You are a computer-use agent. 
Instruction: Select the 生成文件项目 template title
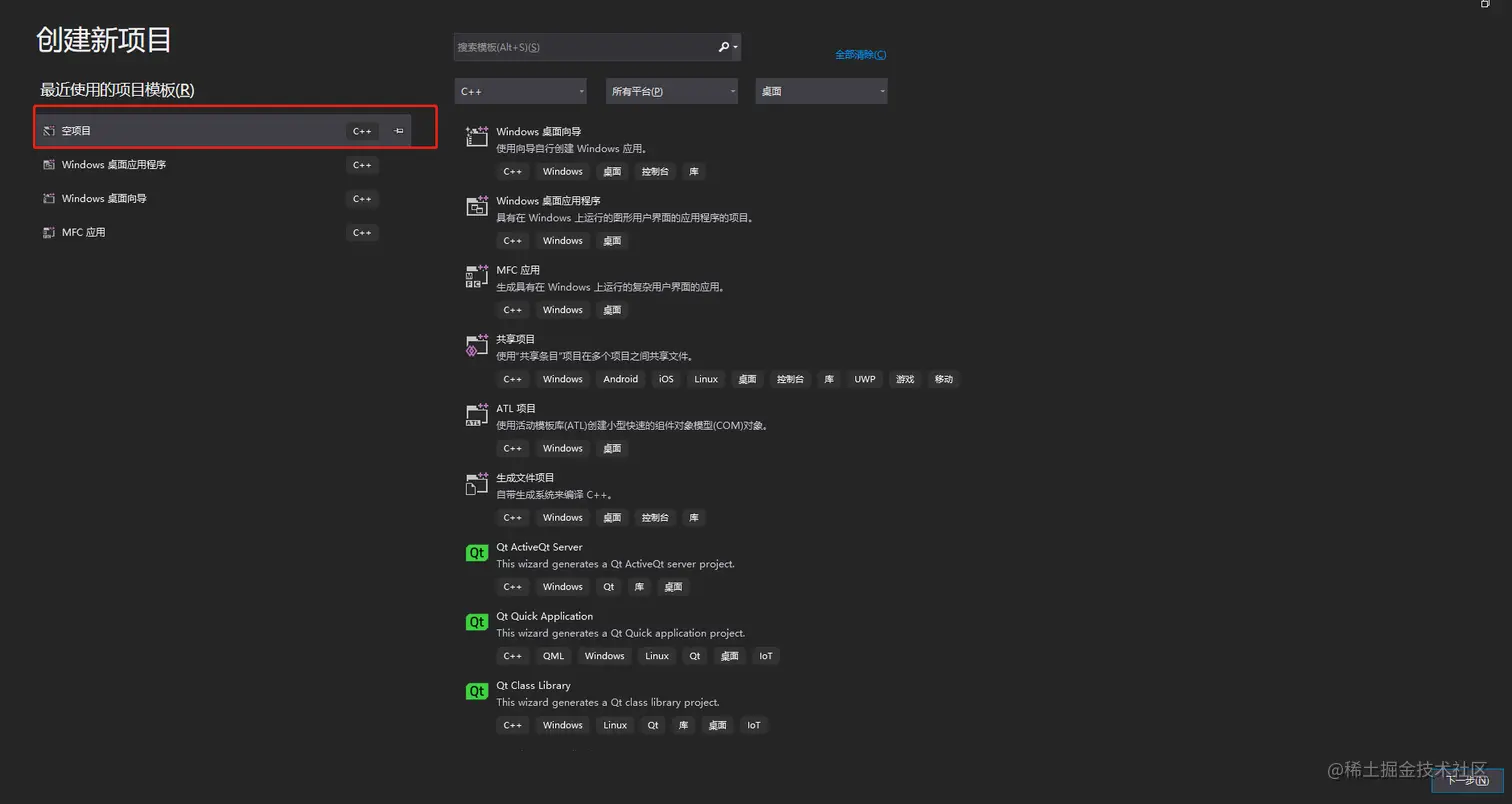[x=525, y=478]
